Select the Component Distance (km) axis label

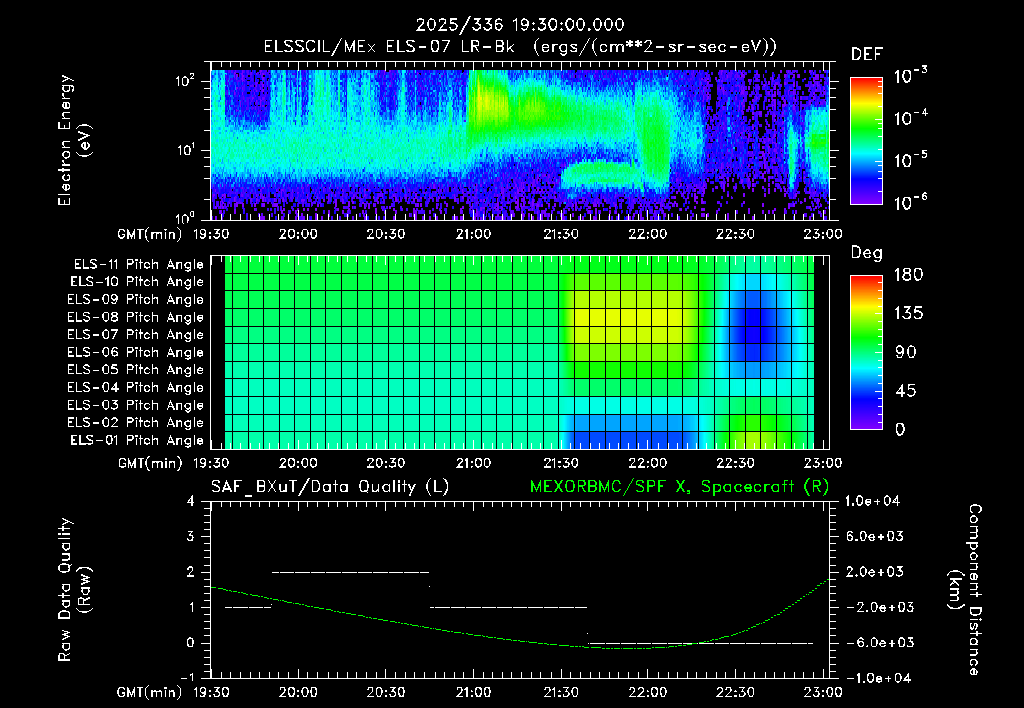coord(965,590)
